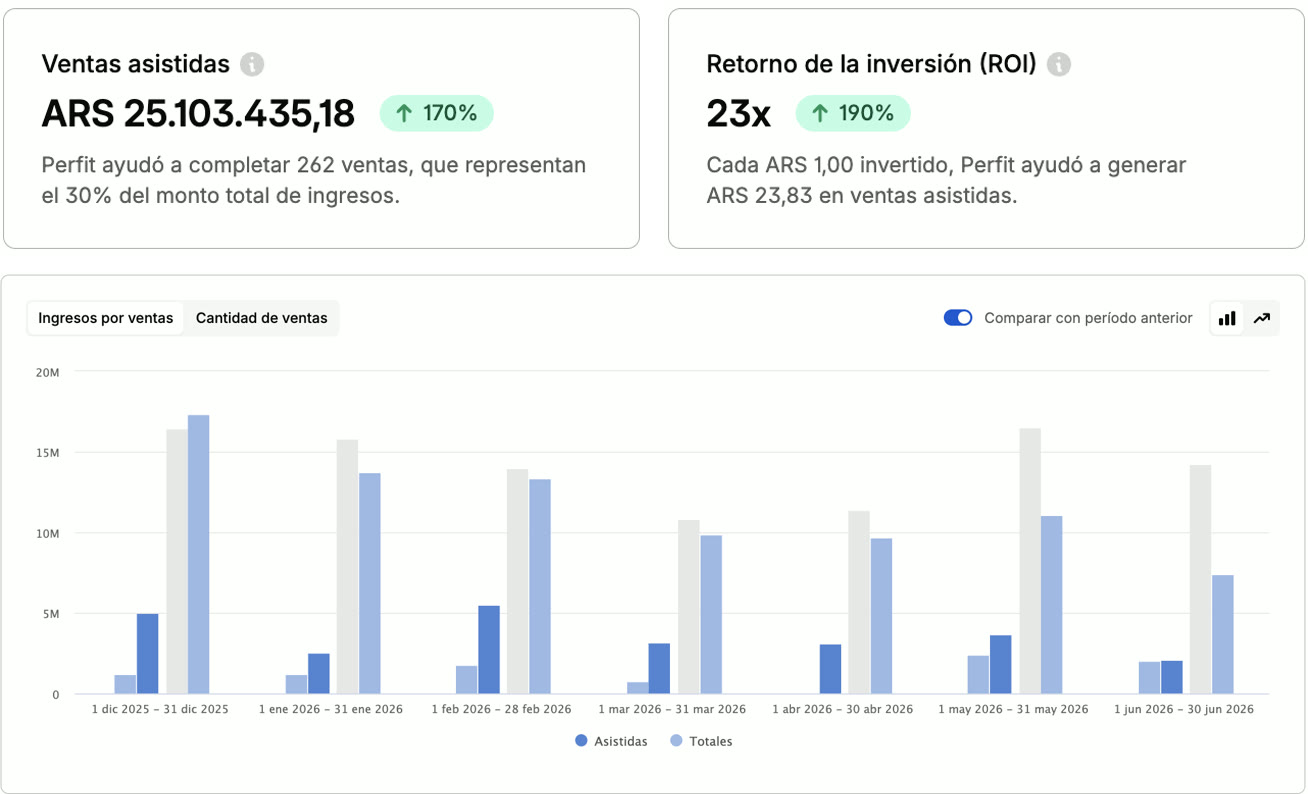Click the 1 may 2026 – 31 may 2026 axis label
This screenshot has width=1308, height=794.
pos(1013,709)
